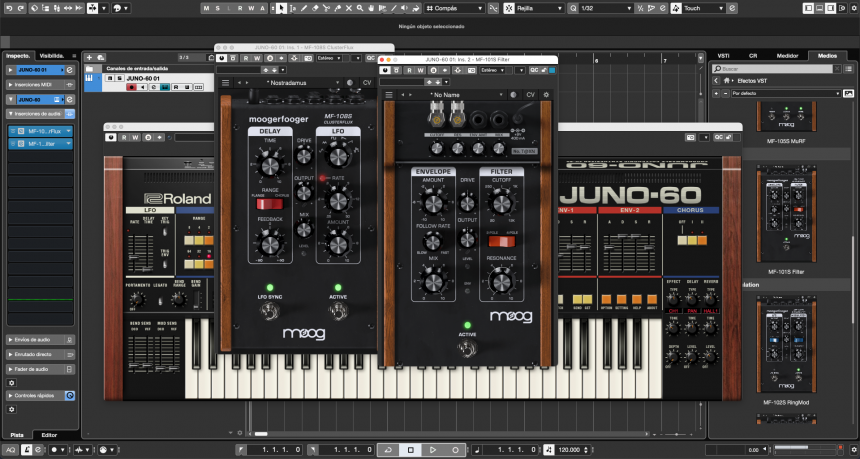Click the Read R button on MF-101S window
Image resolution: width=860 pixels, height=459 pixels.
(409, 70)
